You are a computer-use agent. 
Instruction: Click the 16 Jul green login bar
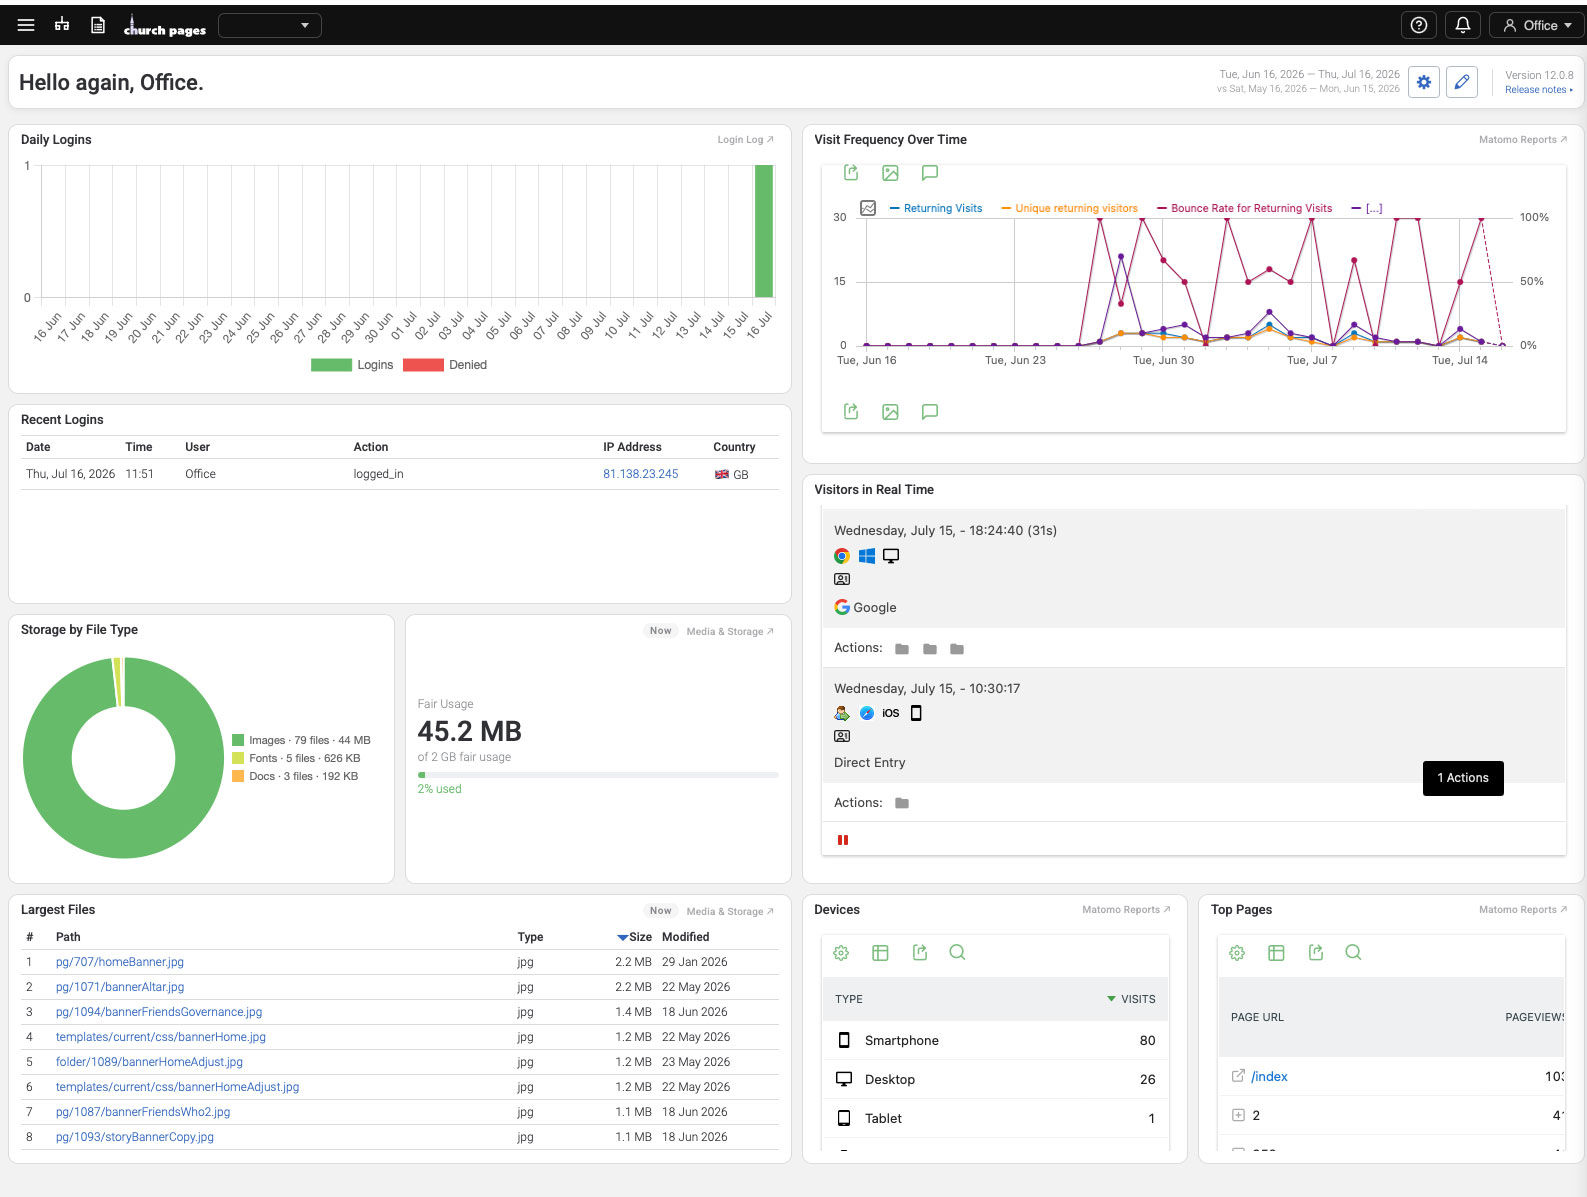pos(764,232)
